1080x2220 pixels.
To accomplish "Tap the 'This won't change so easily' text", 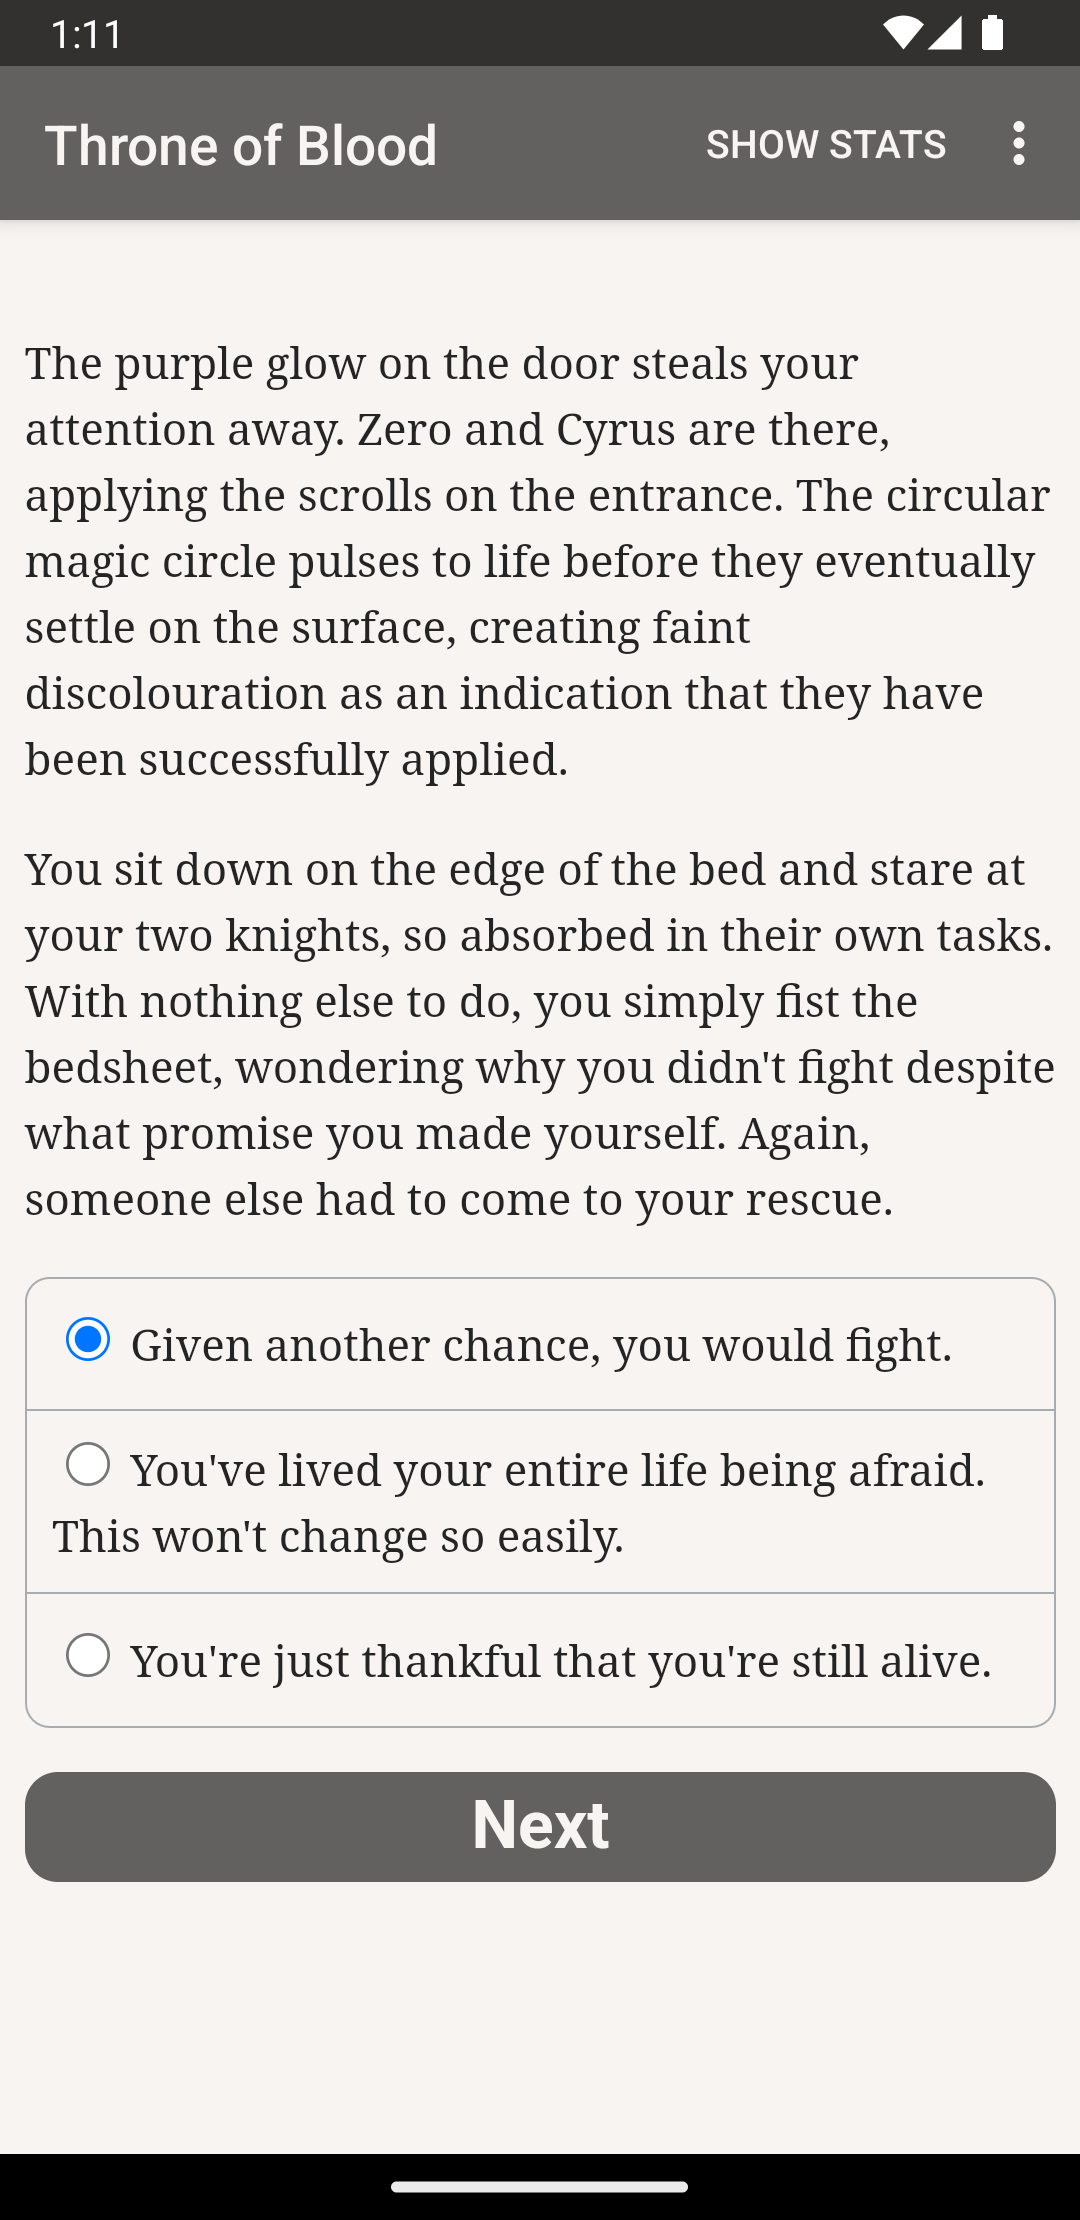I will [338, 1536].
